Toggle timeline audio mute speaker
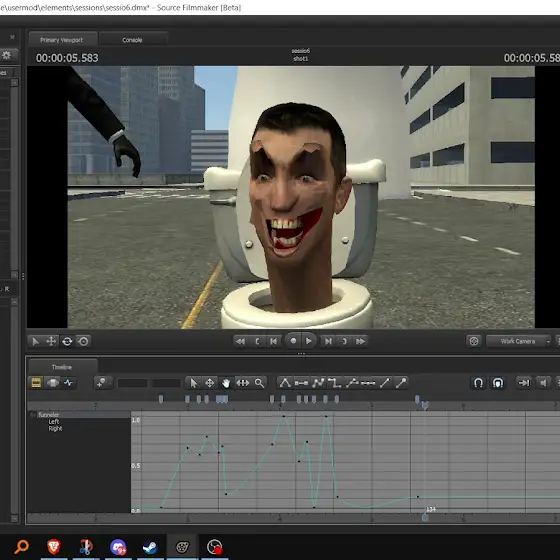The width and height of the screenshot is (560, 560). 543,383
